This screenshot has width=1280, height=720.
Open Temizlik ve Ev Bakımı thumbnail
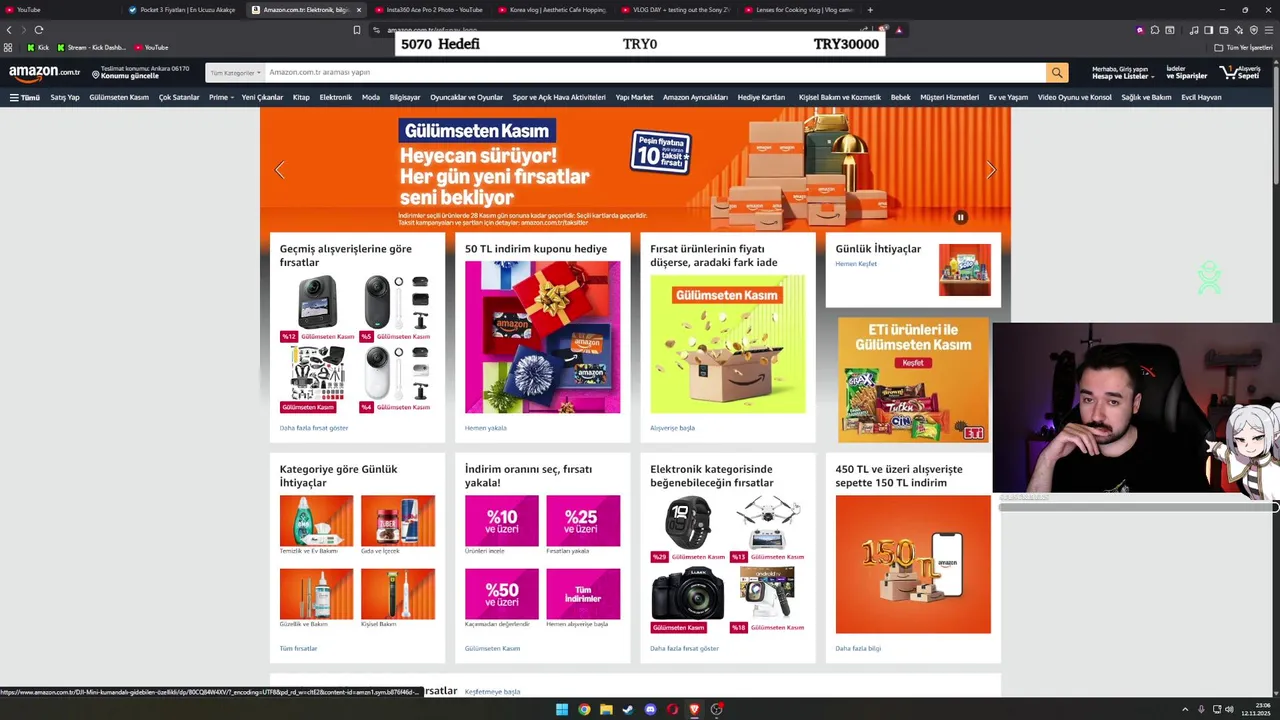tap(316, 520)
